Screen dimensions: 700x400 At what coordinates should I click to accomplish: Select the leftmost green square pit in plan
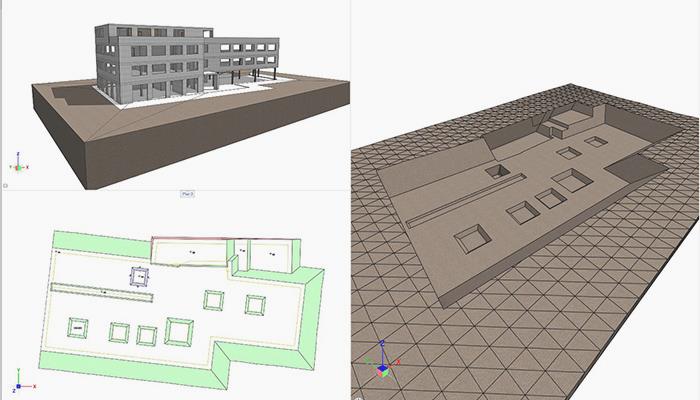tap(76, 325)
